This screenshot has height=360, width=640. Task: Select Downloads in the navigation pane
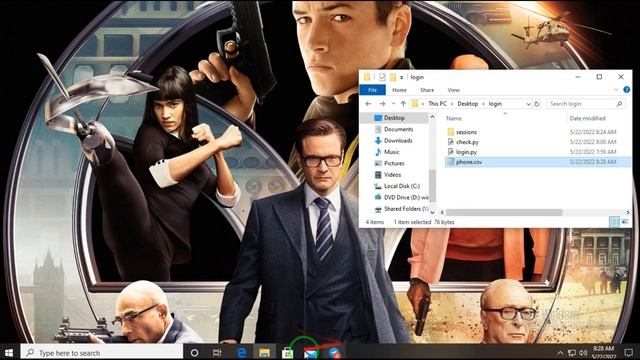398,141
